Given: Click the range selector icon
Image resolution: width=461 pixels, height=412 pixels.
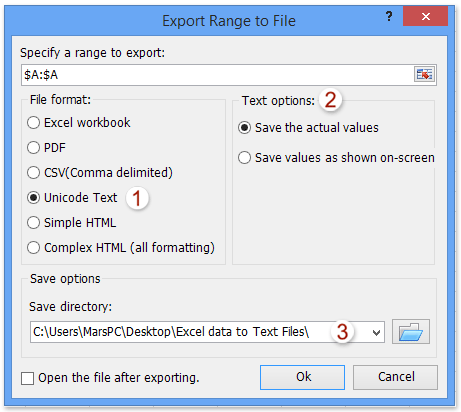Looking at the screenshot, I should 424,74.
